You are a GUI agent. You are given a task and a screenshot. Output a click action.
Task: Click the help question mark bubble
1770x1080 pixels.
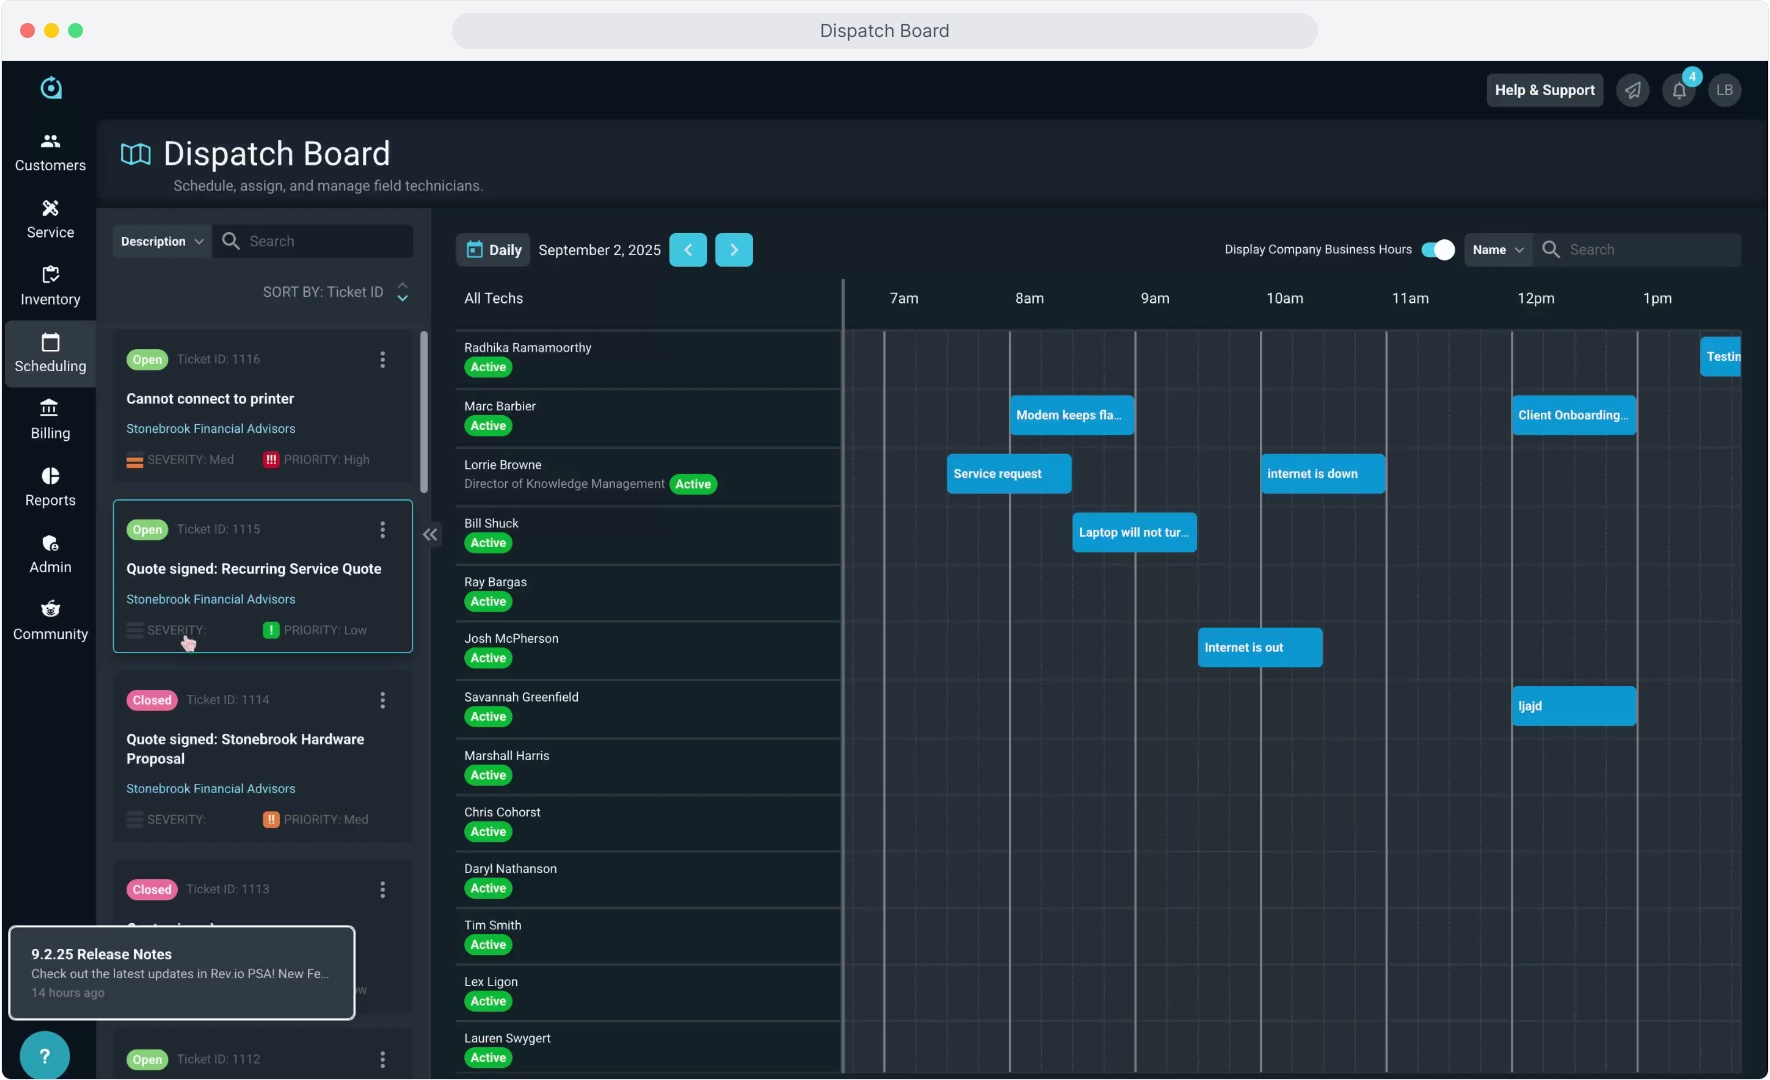(x=44, y=1056)
